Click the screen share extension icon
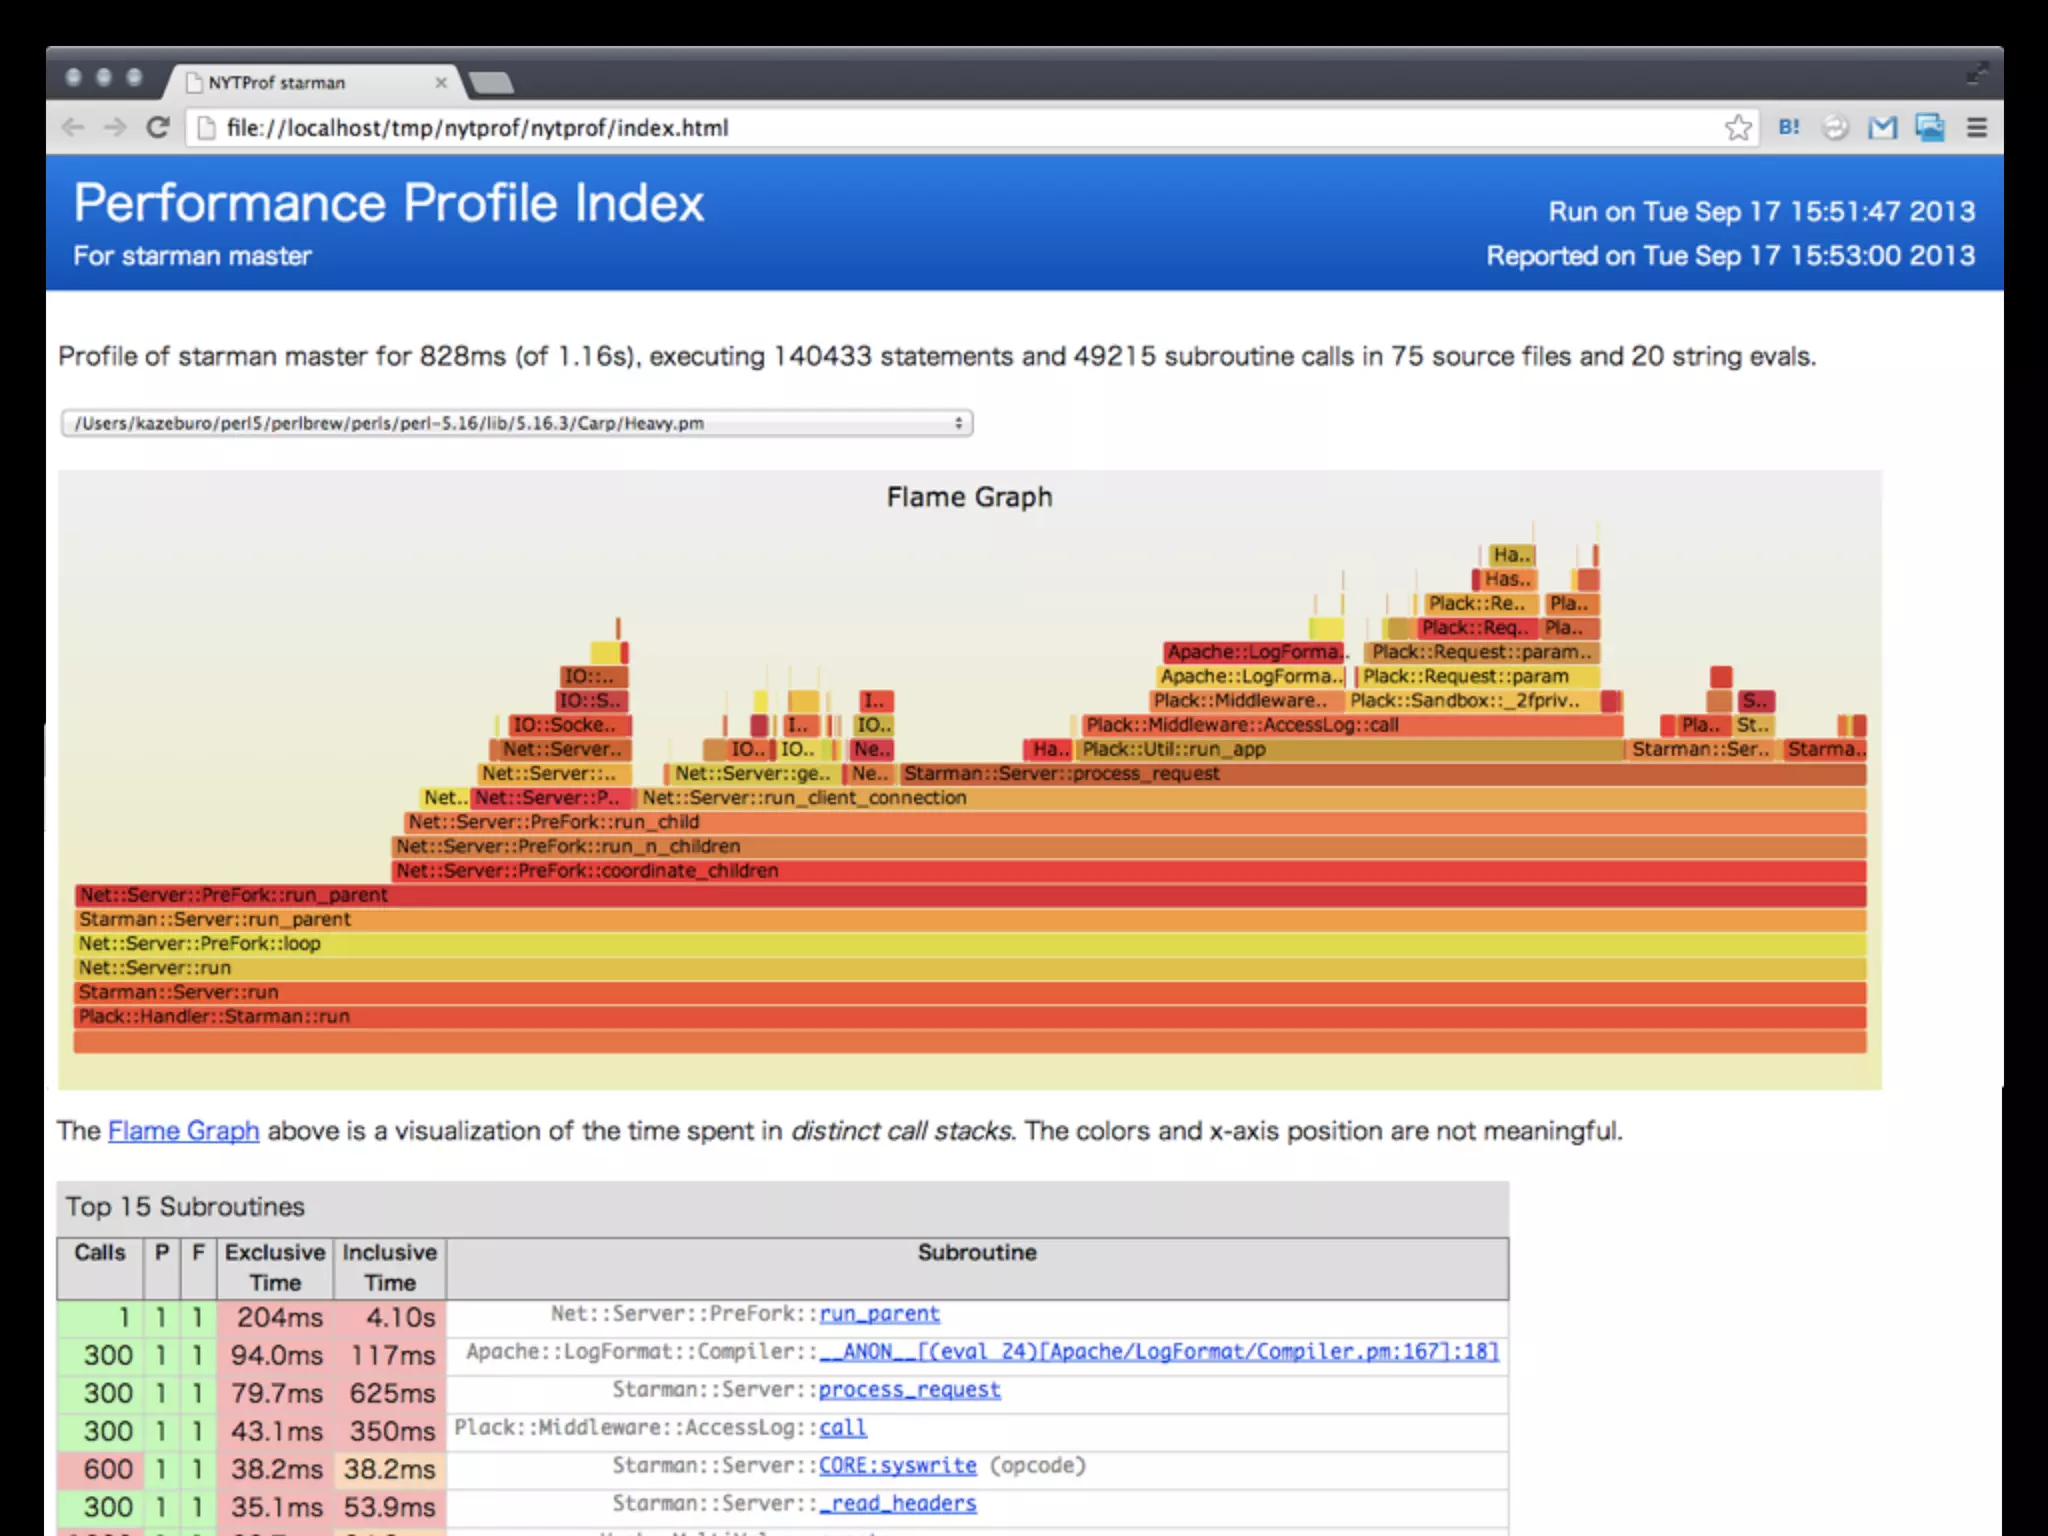Viewport: 2048px width, 1536px height. (1929, 127)
